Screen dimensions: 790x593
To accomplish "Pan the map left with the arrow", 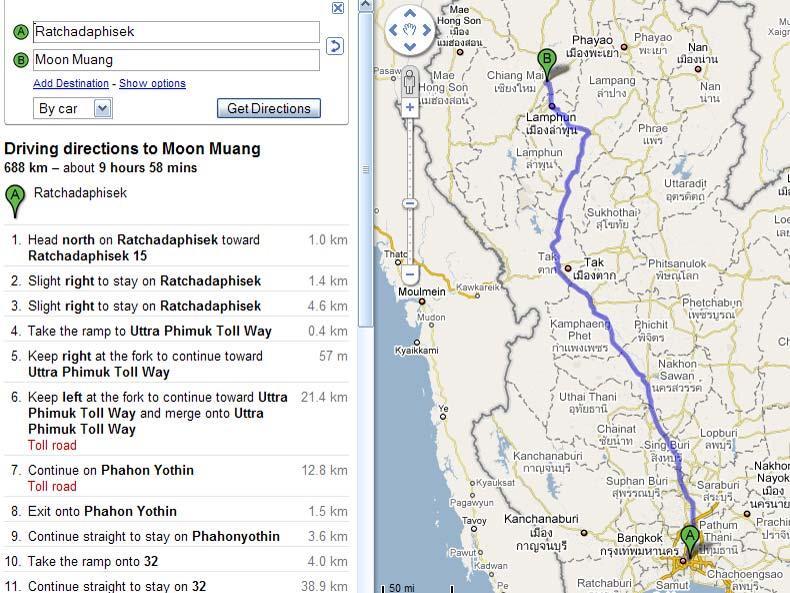I will [393, 30].
